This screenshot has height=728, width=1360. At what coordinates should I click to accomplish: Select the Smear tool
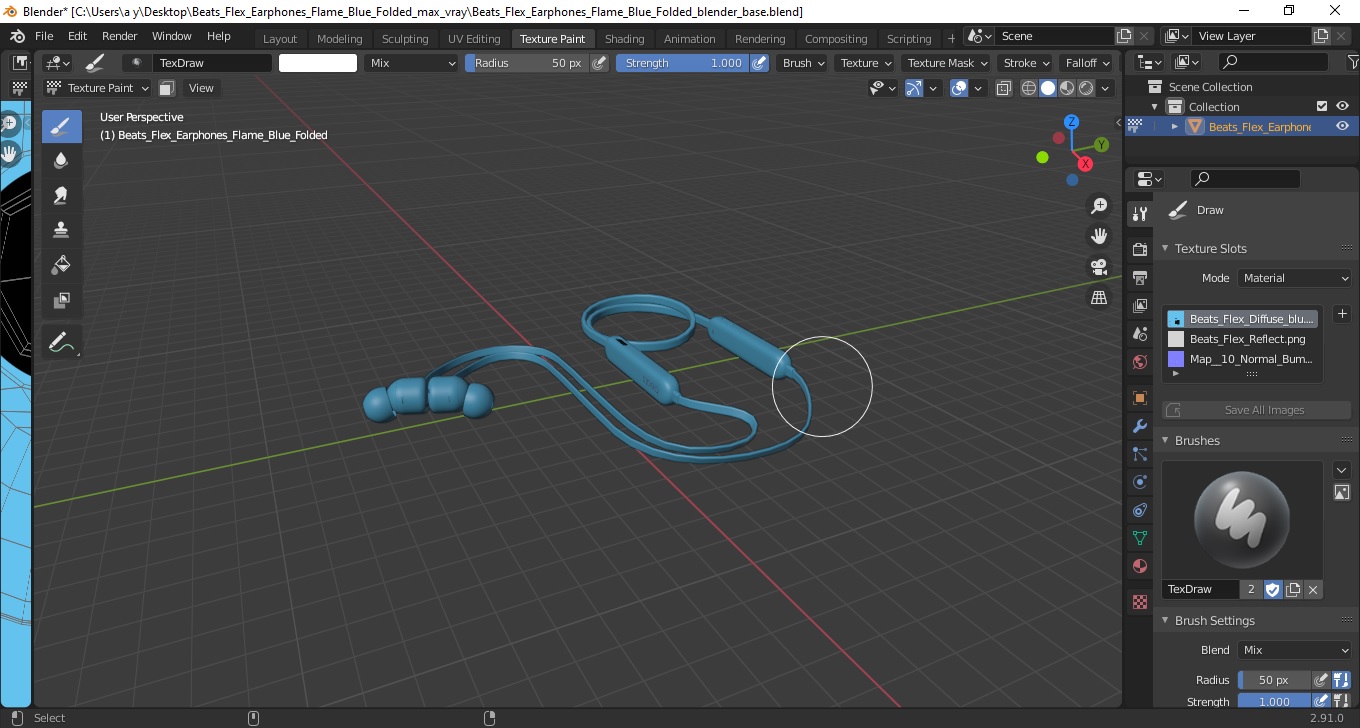pos(61,195)
